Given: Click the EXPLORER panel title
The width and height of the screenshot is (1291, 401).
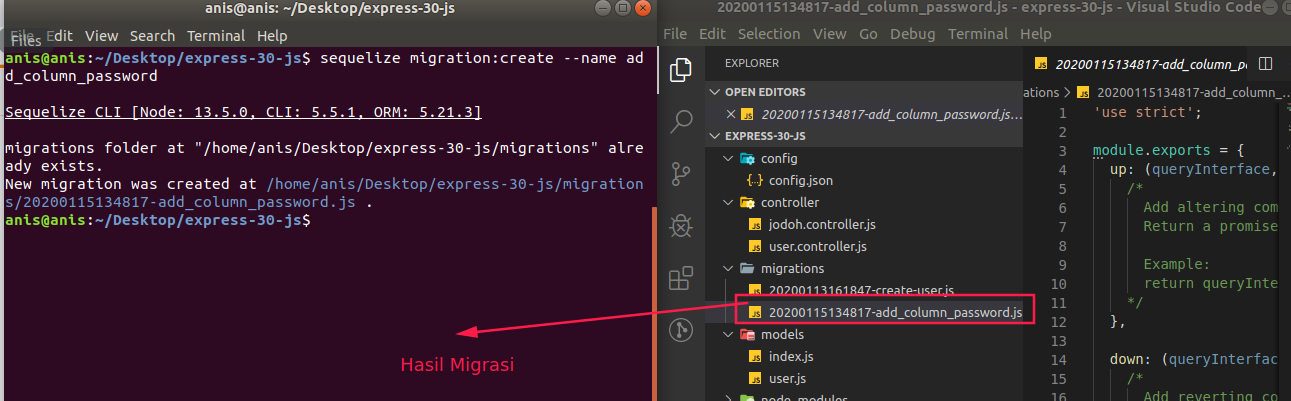Looking at the screenshot, I should point(751,63).
